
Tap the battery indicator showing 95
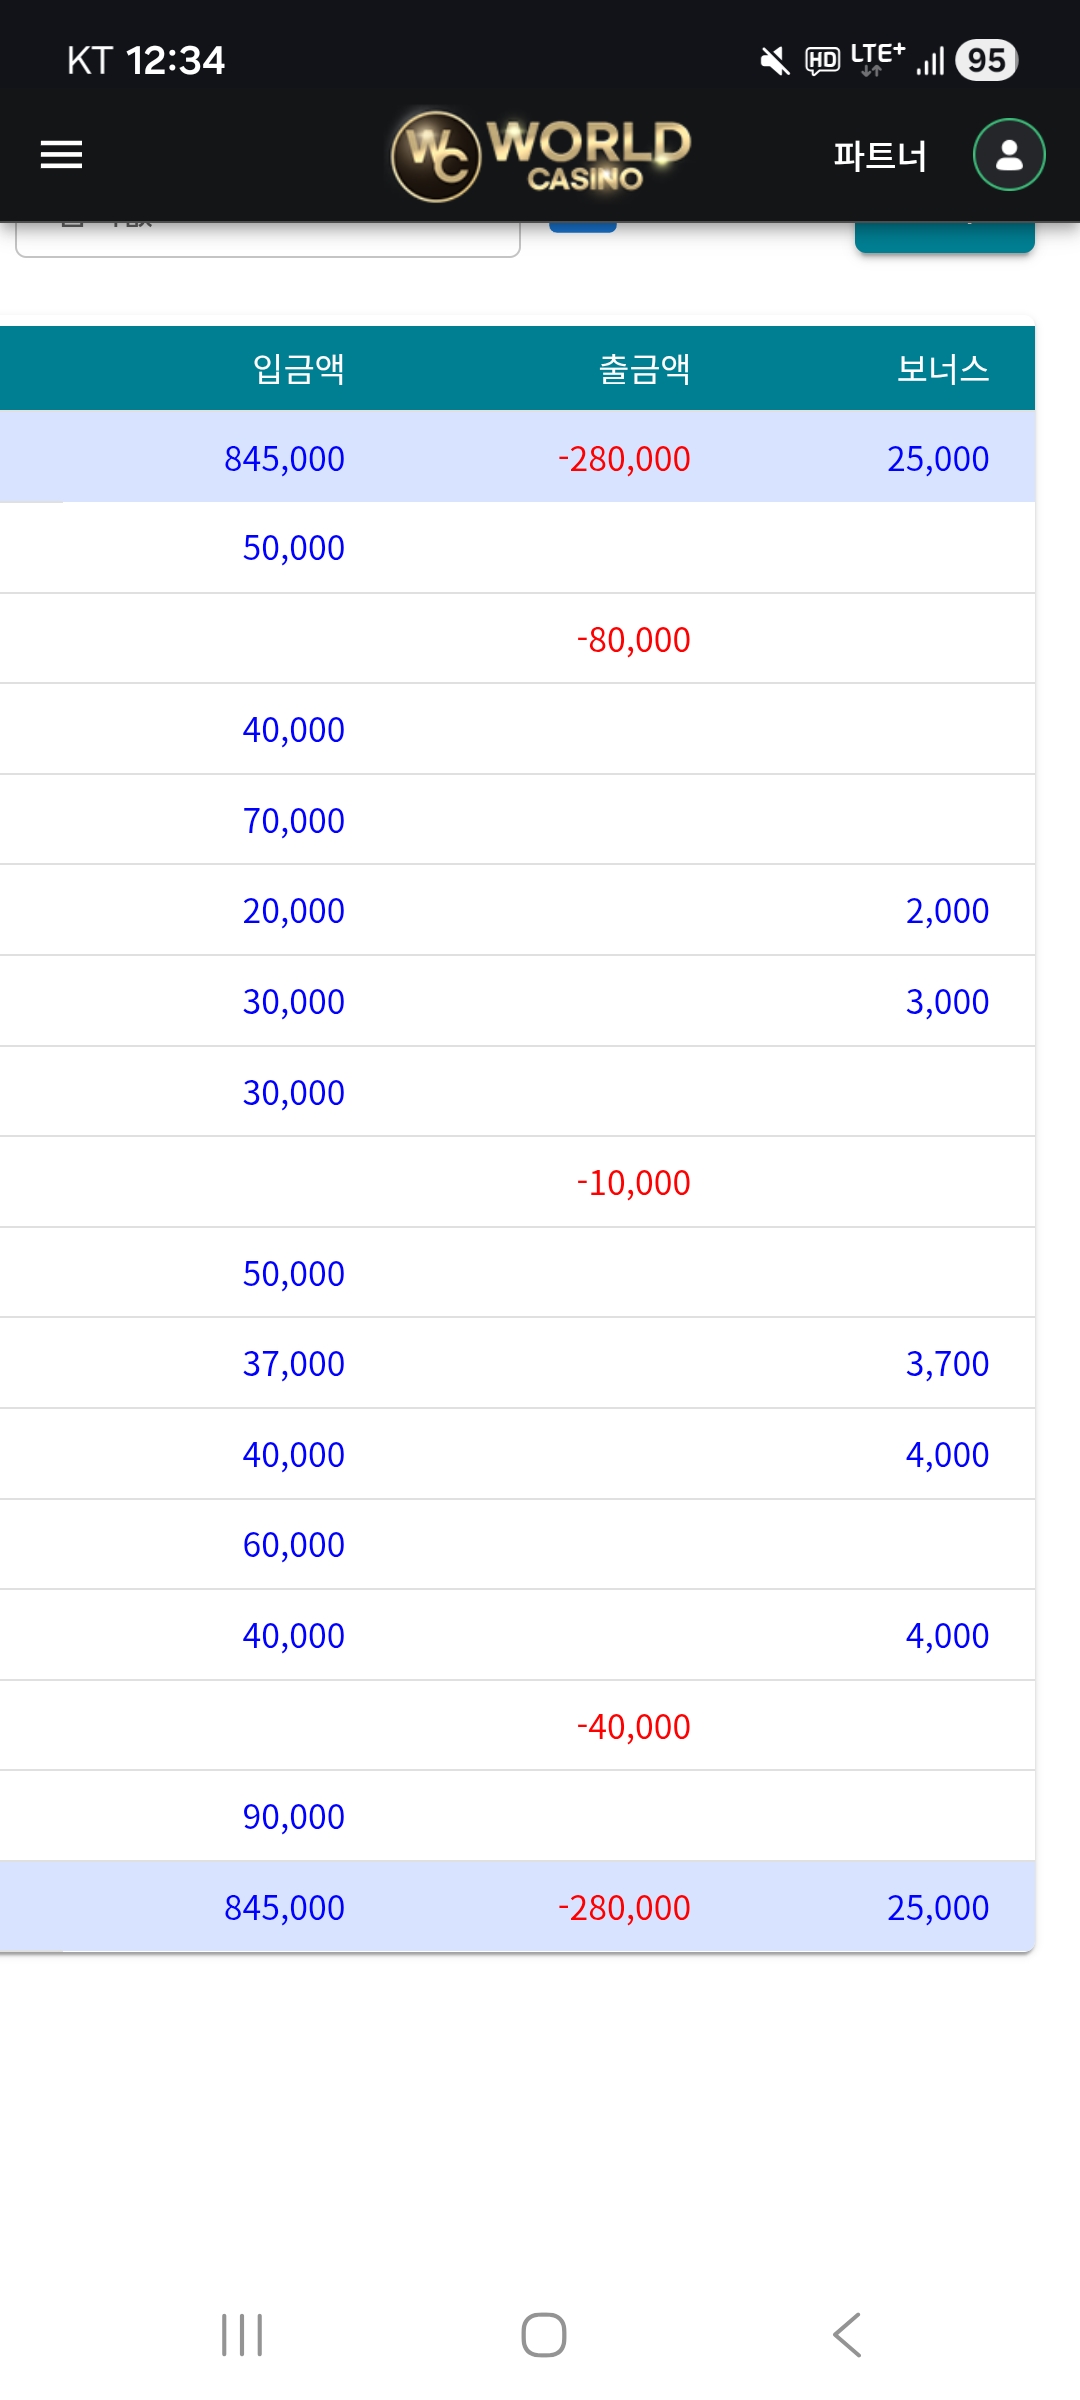986,61
